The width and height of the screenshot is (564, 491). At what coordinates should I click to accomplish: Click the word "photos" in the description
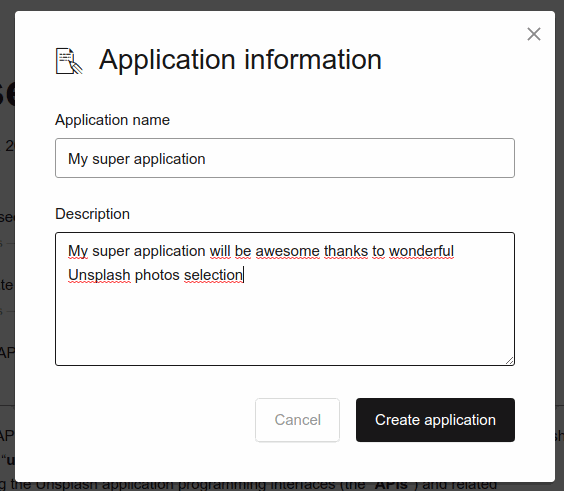click(x=157, y=275)
